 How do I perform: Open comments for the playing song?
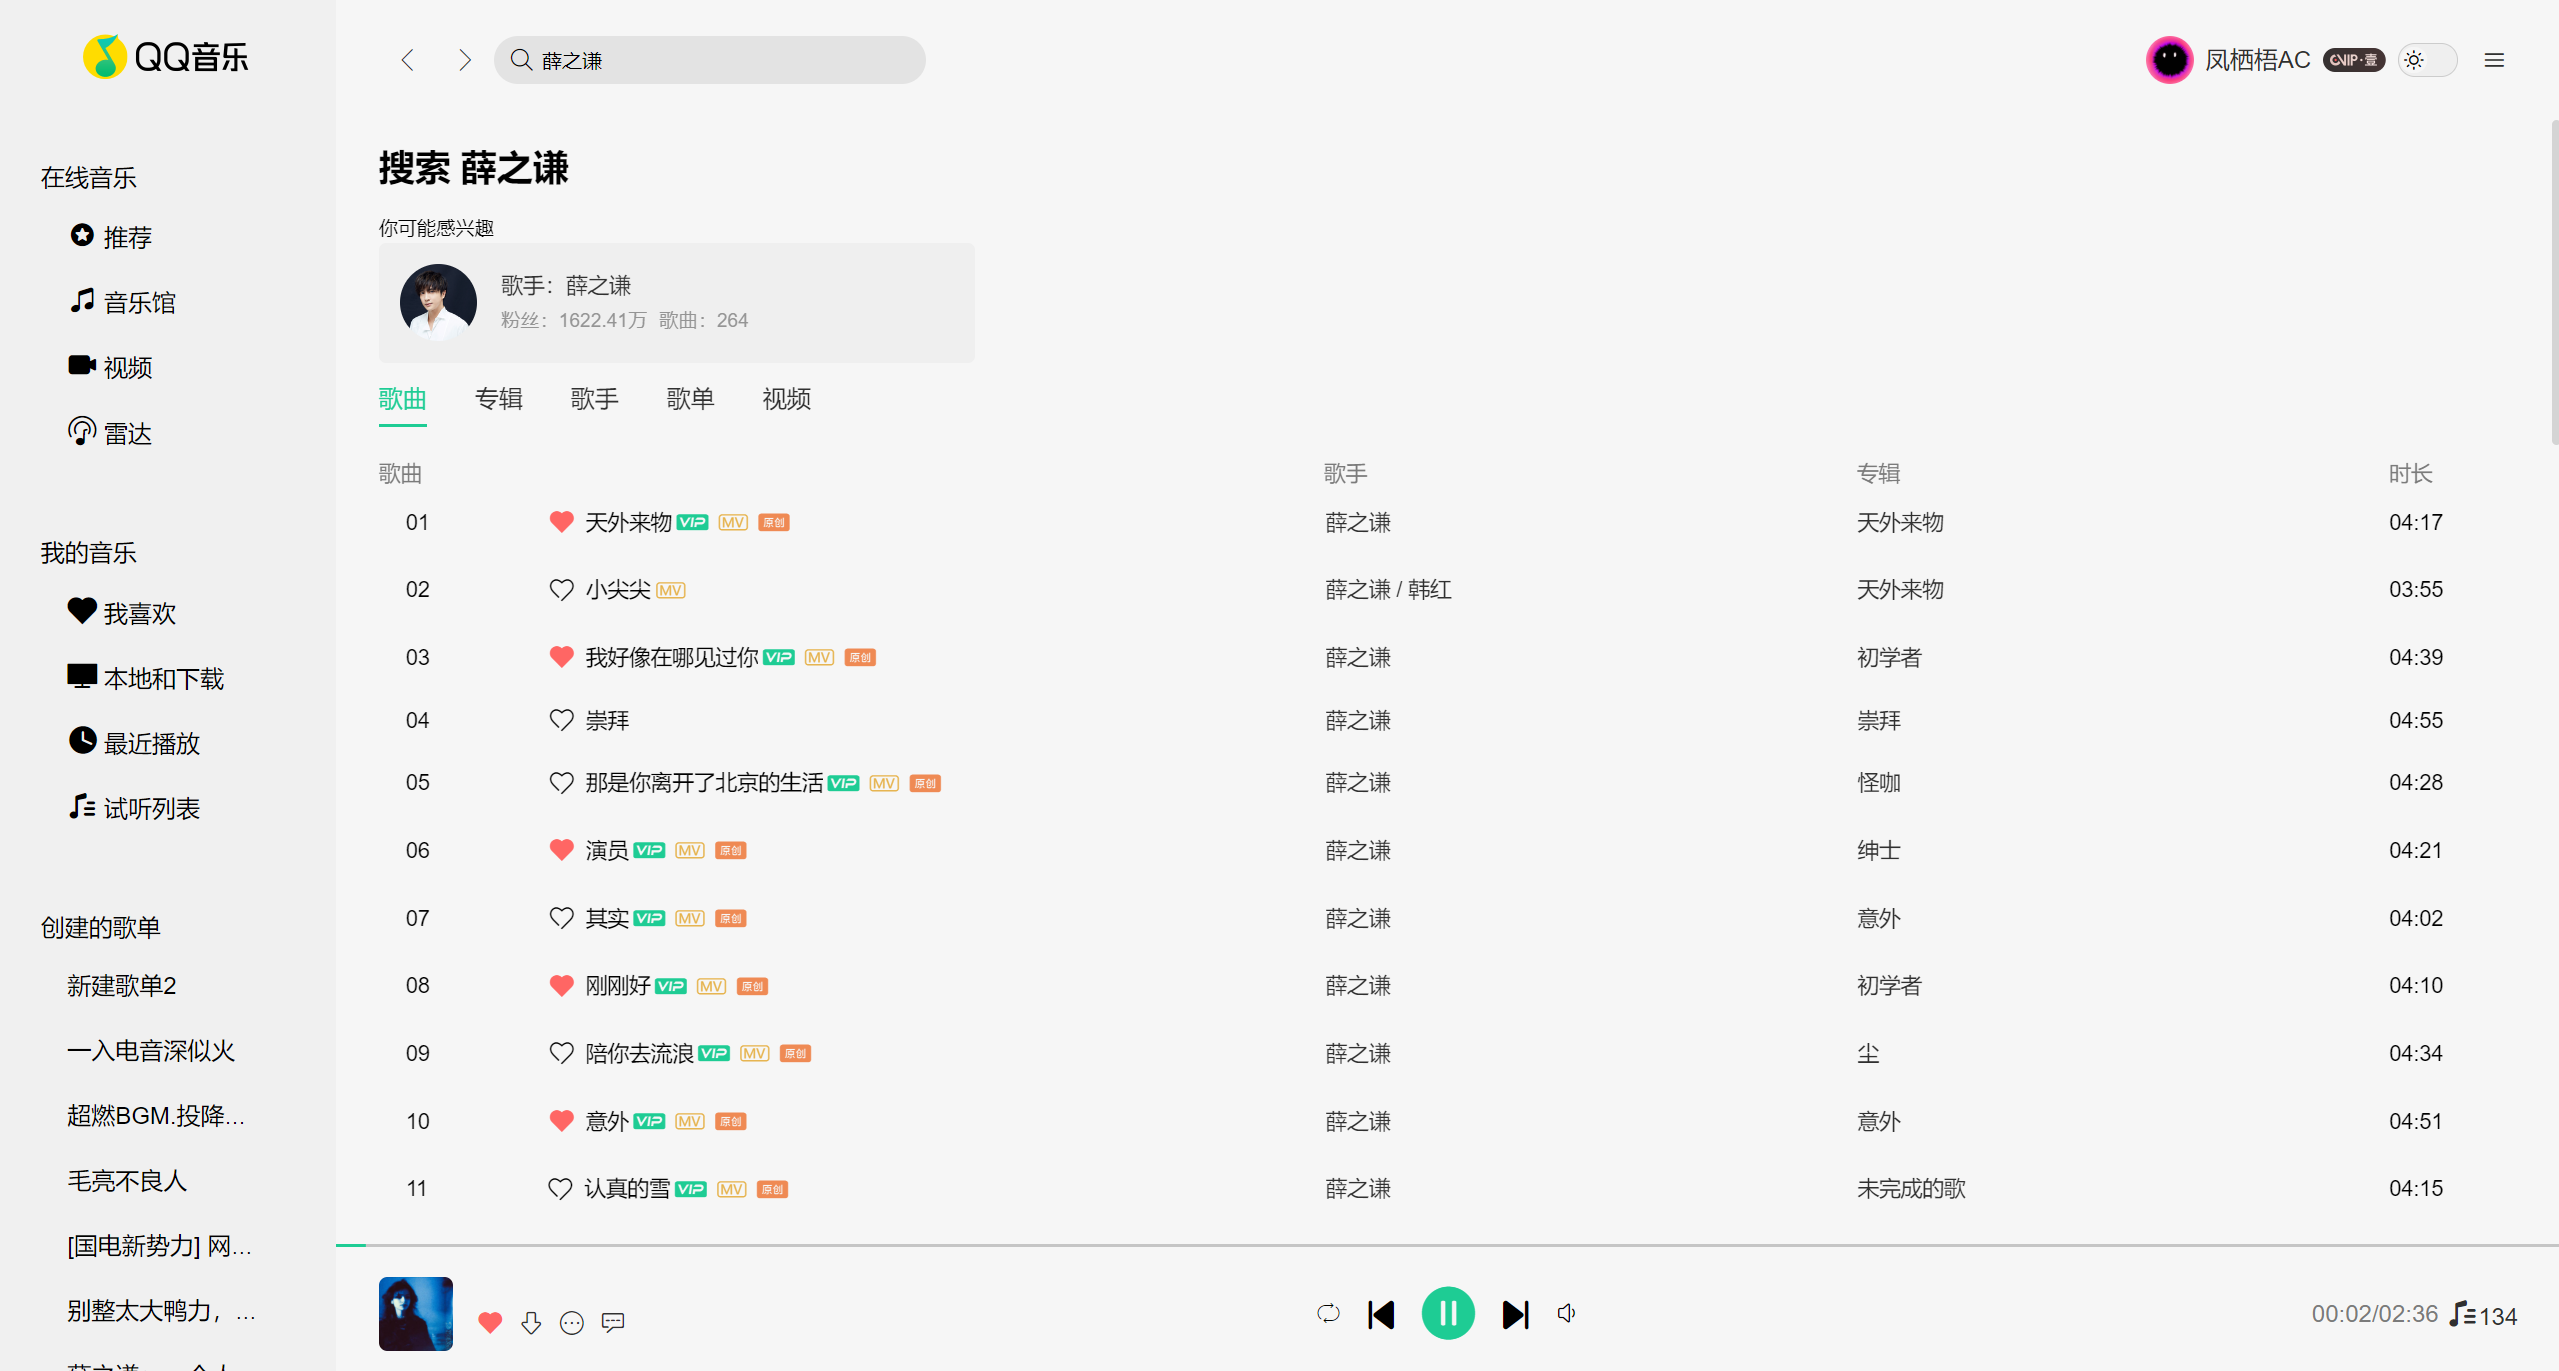pyautogui.click(x=613, y=1323)
